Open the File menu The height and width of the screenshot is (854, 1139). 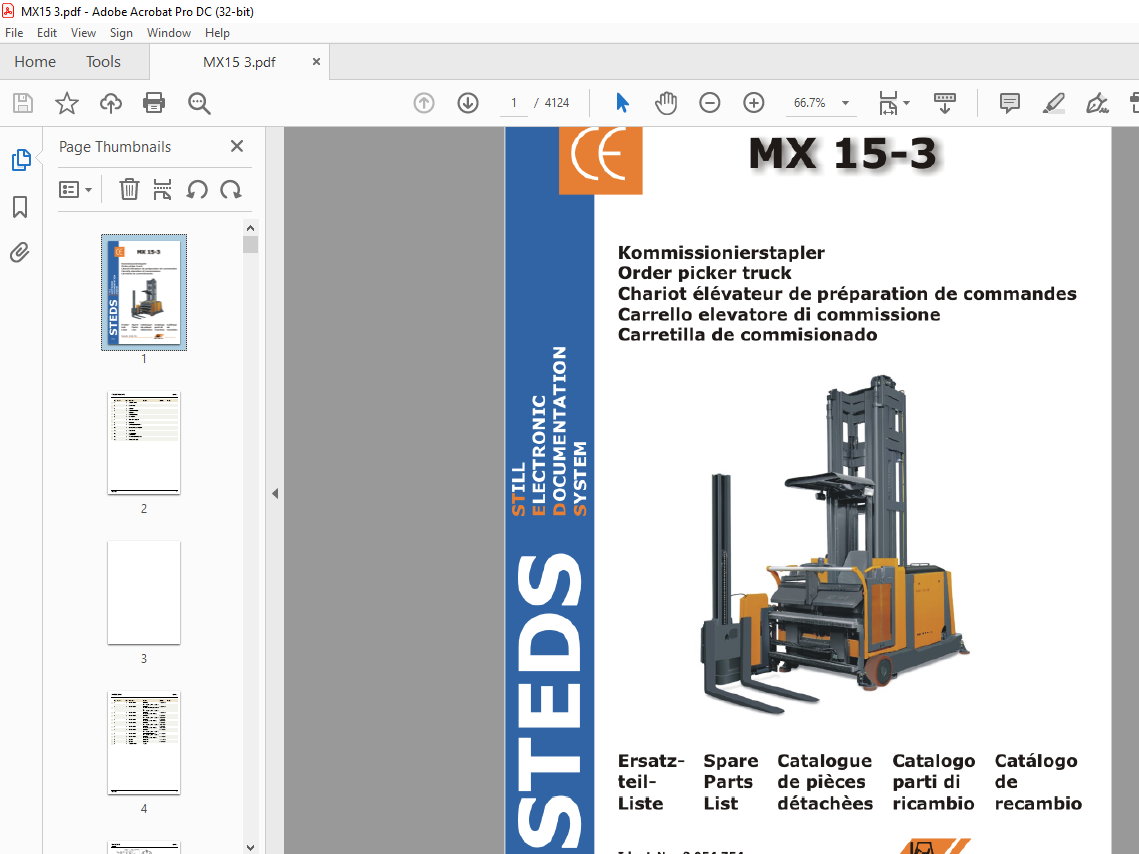14,33
